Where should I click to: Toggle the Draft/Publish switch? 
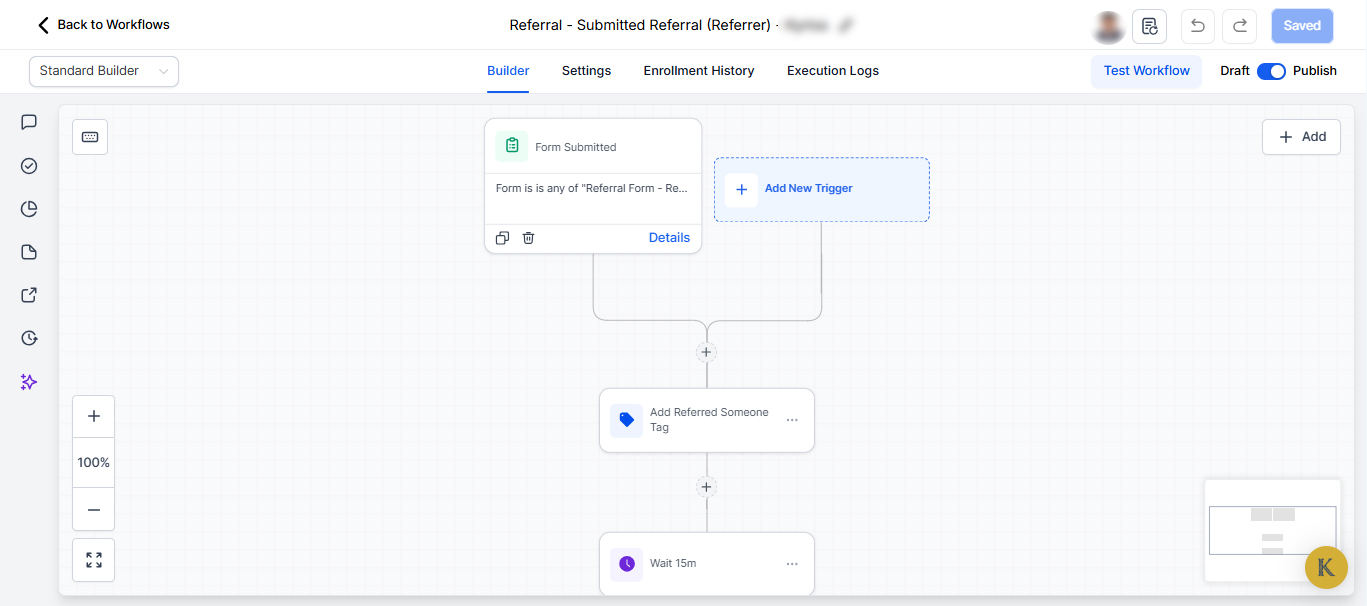[1271, 71]
